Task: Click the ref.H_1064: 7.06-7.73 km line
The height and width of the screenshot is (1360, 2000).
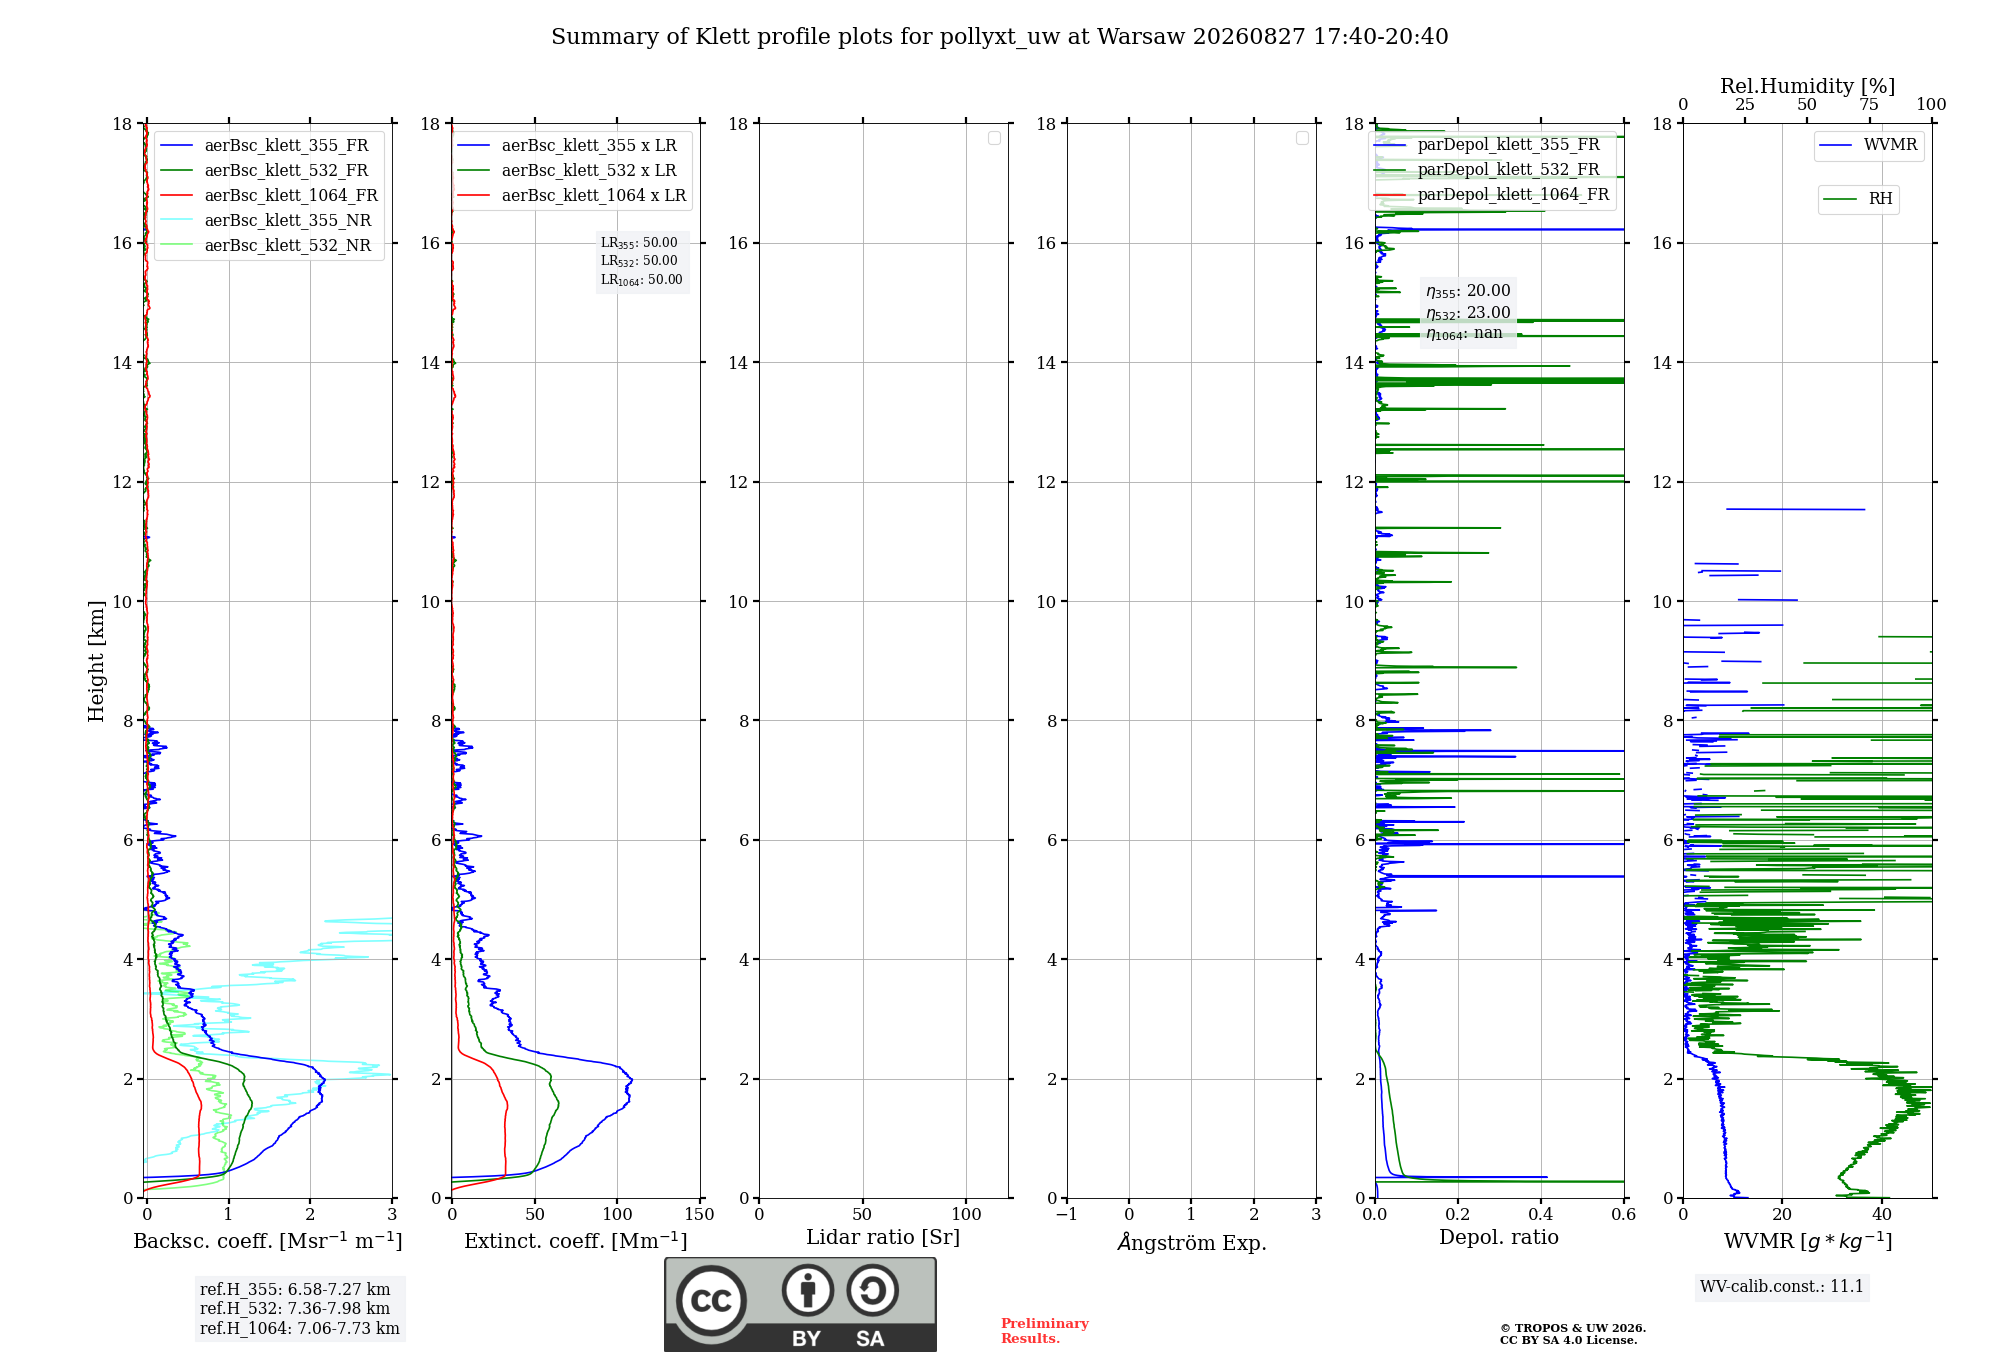Action: [x=300, y=1329]
